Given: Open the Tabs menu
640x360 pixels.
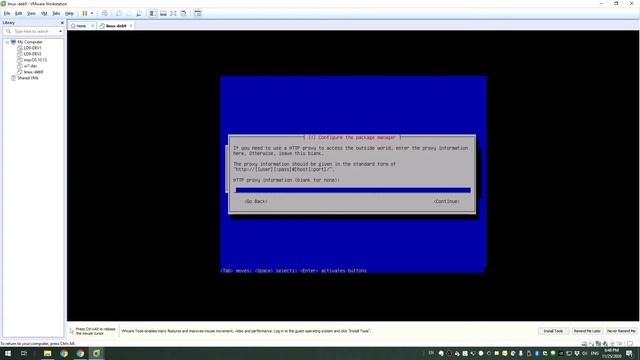Looking at the screenshot, I should [x=56, y=13].
